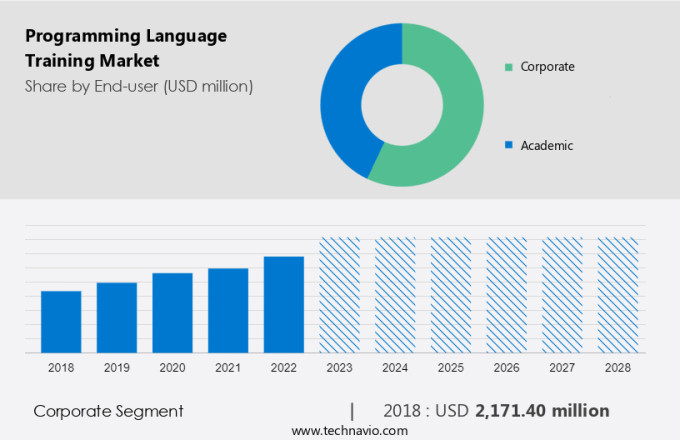680x440 pixels.
Task: Click the 2028 hatched forecast bar
Action: (617, 295)
